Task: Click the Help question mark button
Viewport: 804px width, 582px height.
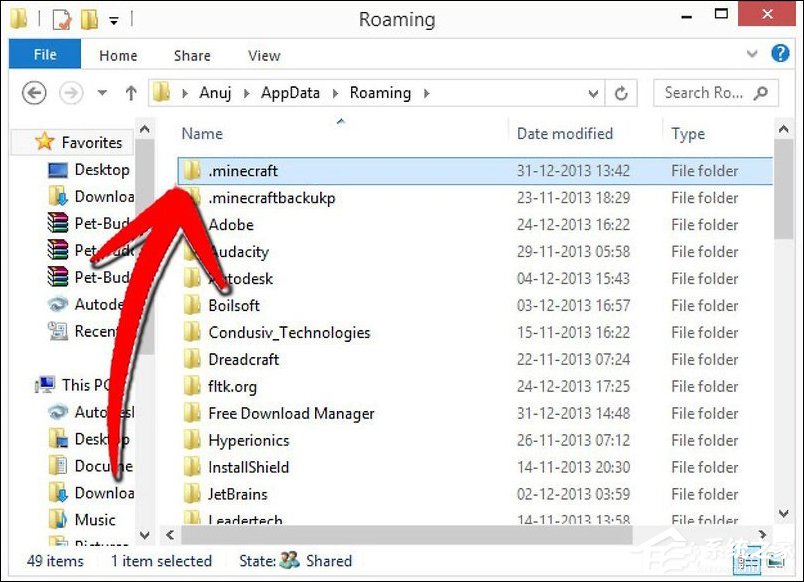Action: pos(780,53)
